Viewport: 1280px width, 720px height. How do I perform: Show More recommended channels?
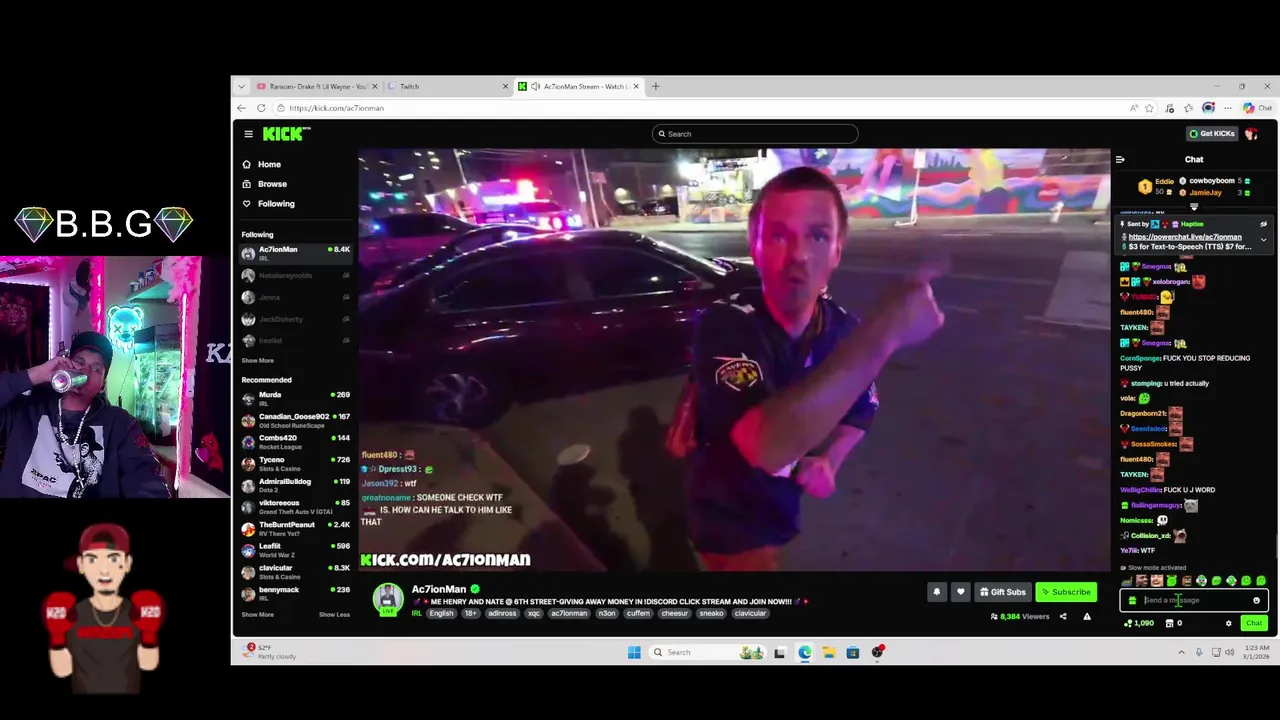point(257,614)
